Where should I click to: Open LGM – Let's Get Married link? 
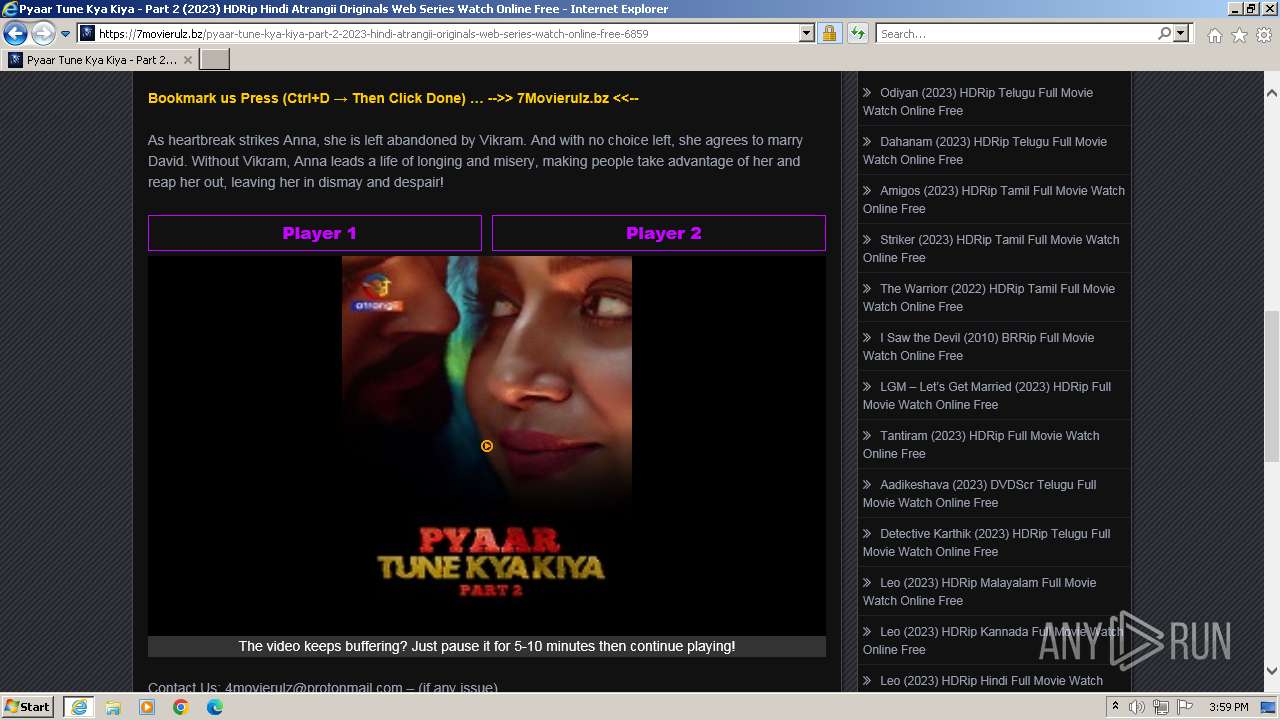(x=986, y=396)
